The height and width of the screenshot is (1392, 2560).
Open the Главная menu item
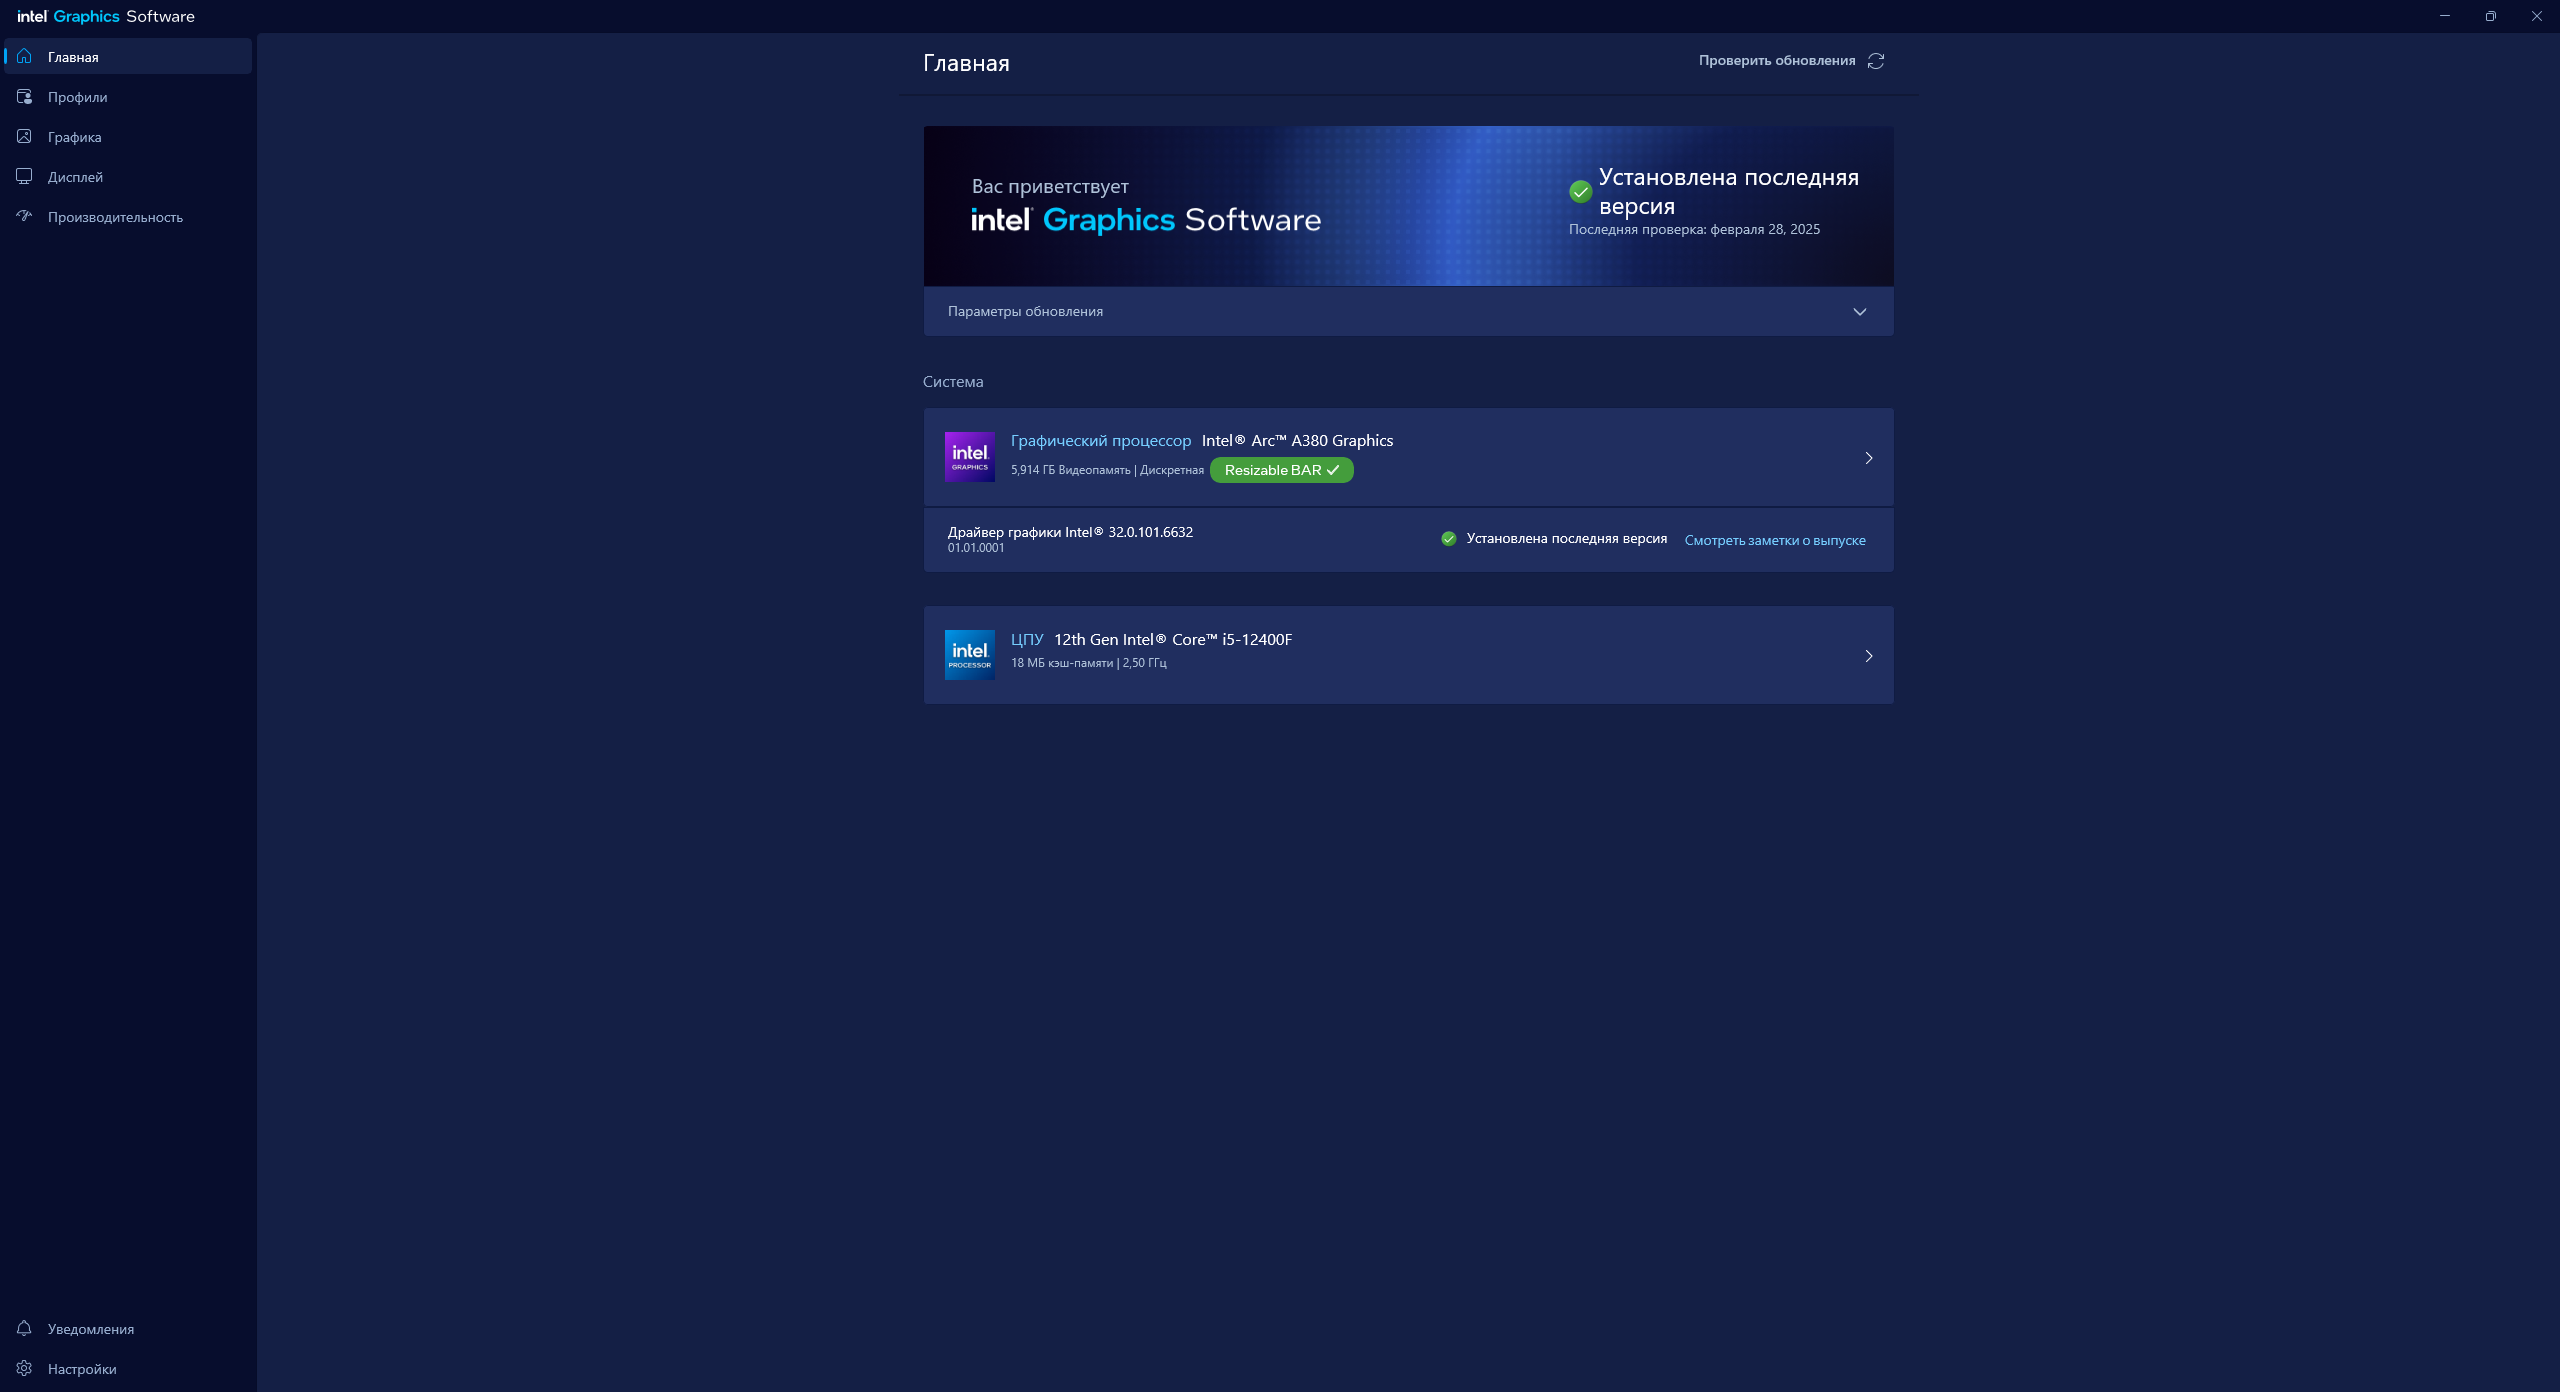[x=128, y=56]
